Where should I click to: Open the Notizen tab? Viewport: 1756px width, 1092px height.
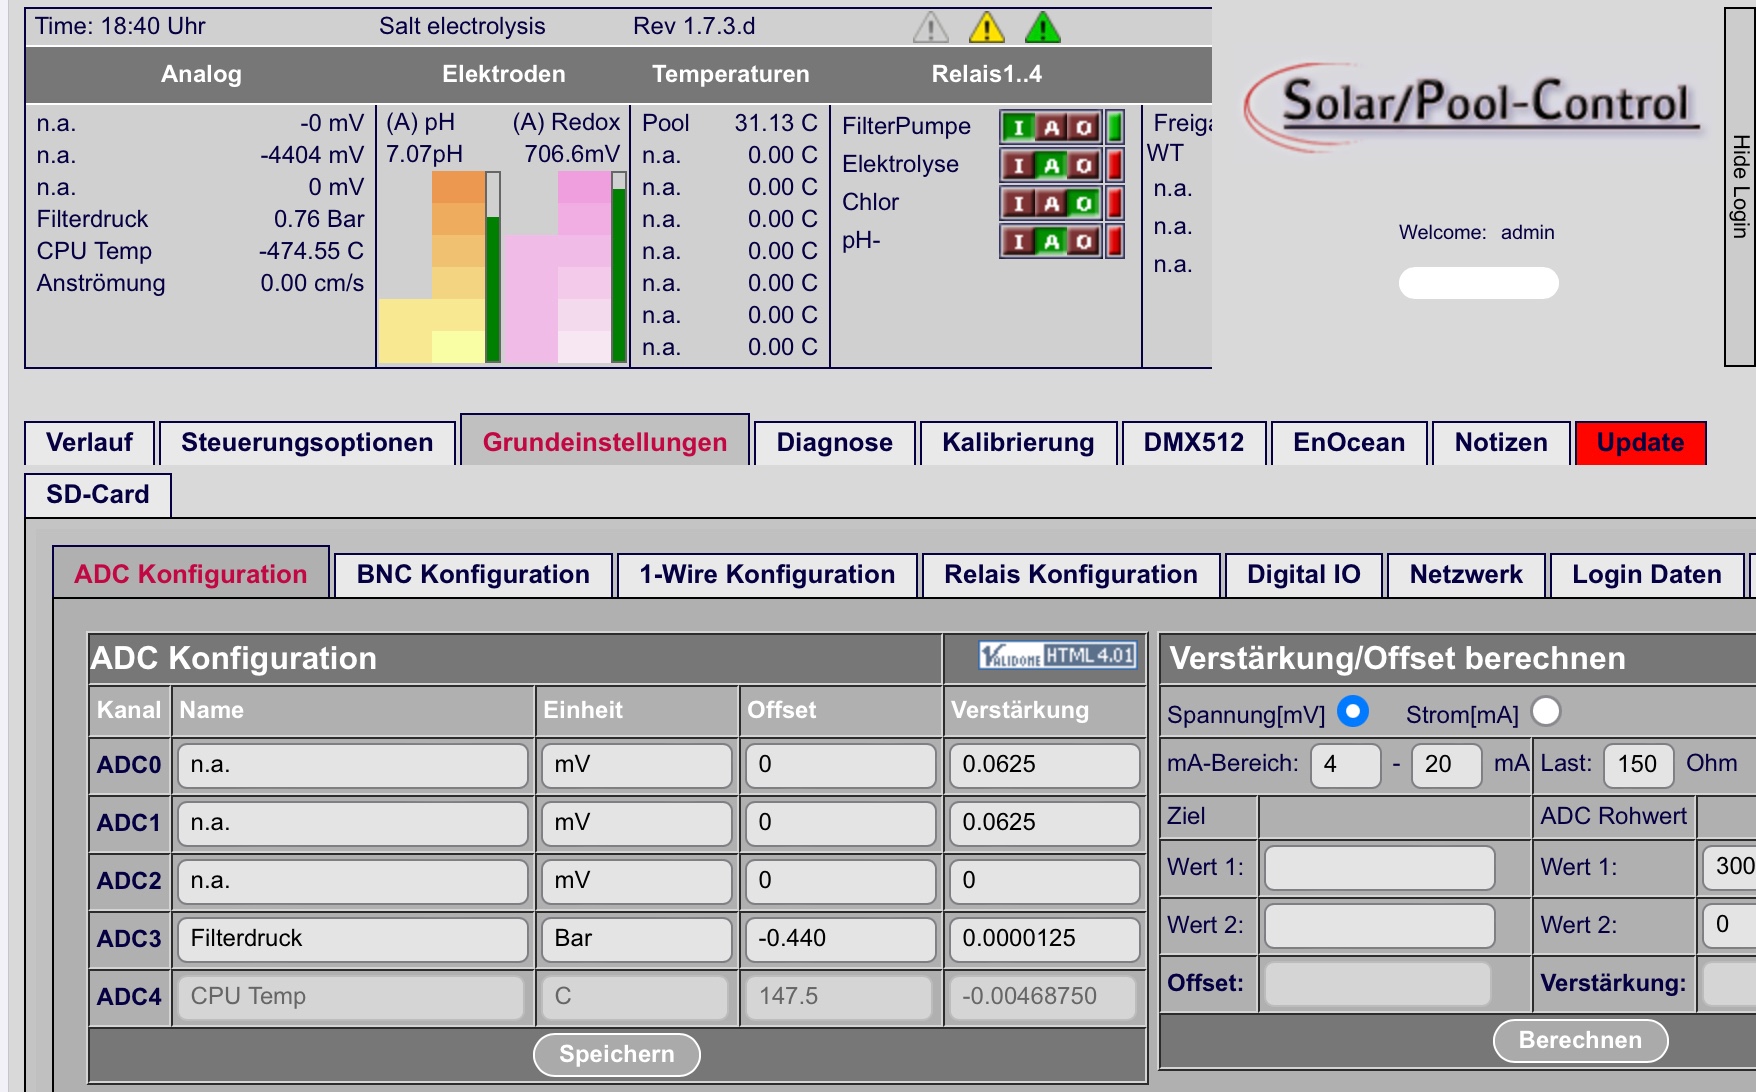pyautogui.click(x=1501, y=442)
